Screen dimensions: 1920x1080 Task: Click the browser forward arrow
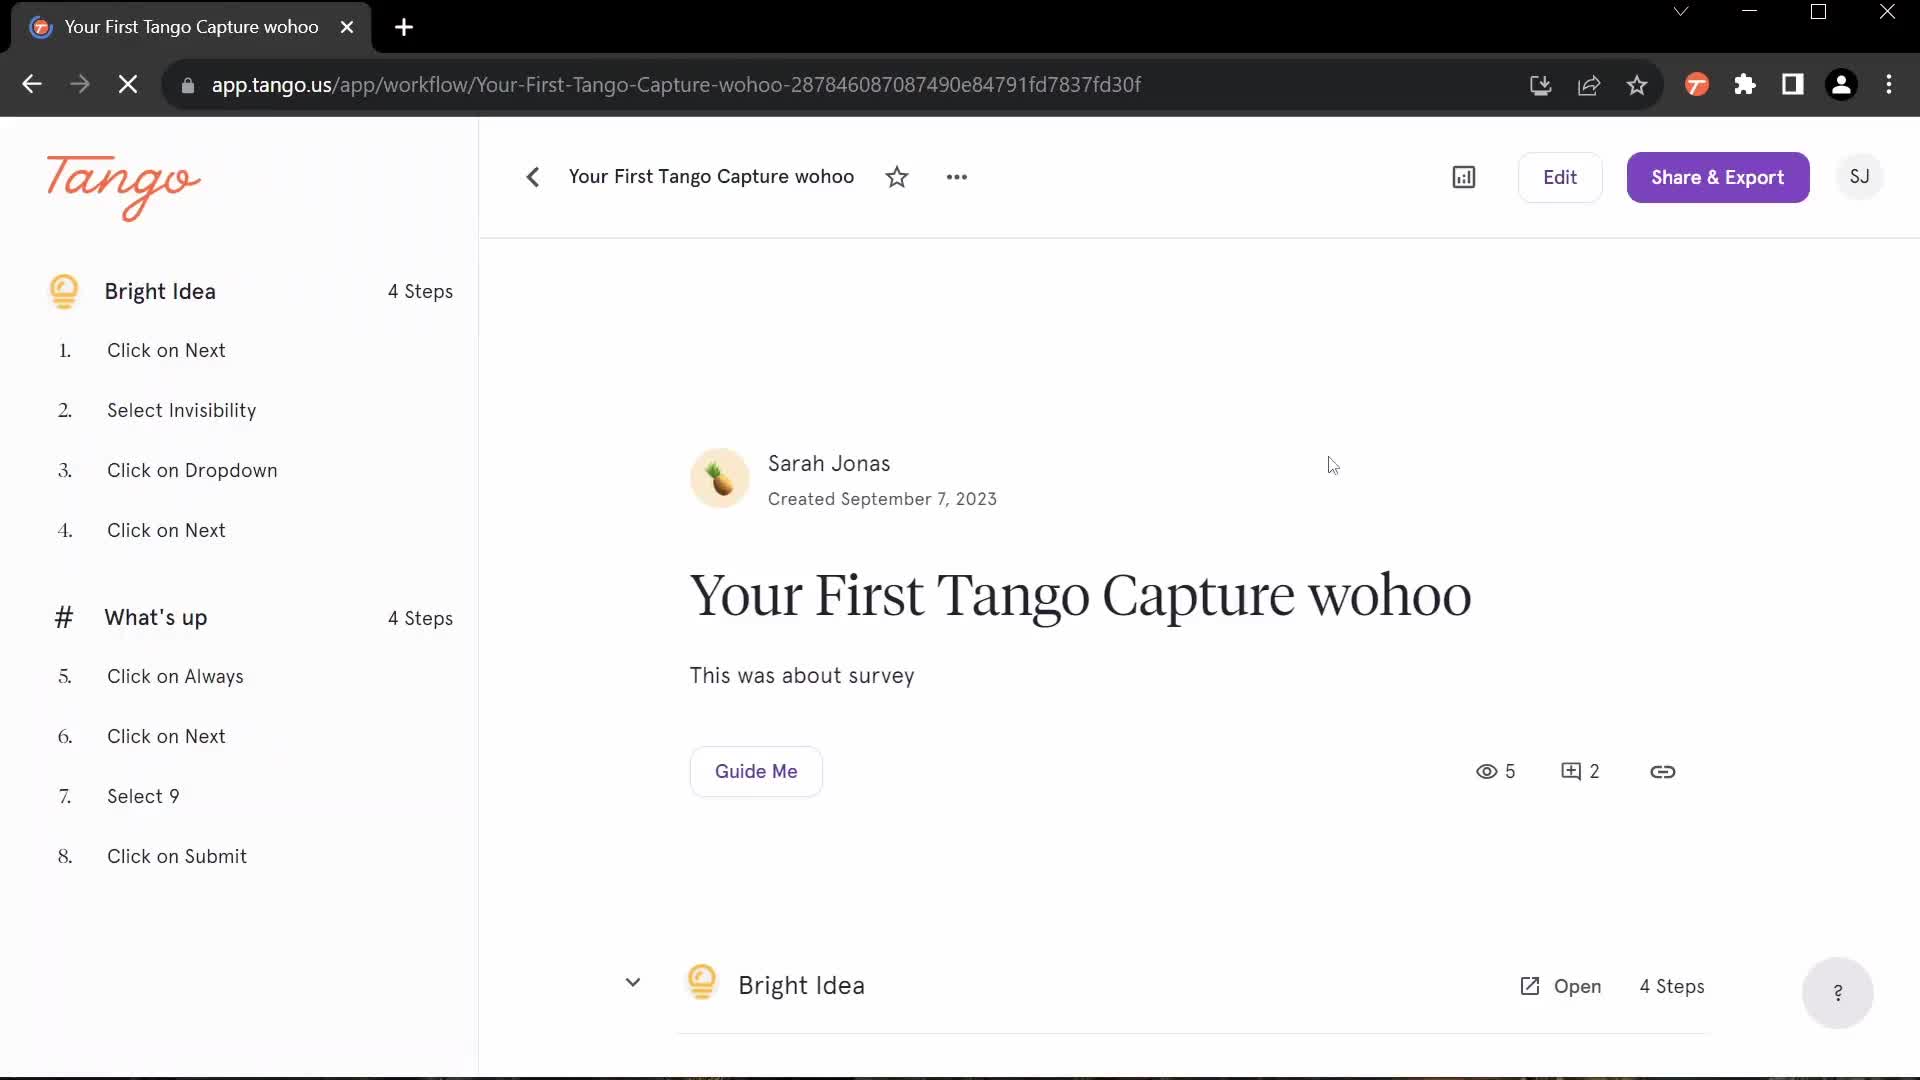tap(80, 85)
